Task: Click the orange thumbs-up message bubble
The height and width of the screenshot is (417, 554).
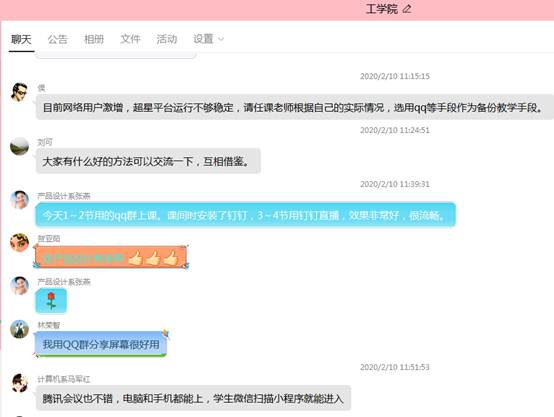Action: 111,258
